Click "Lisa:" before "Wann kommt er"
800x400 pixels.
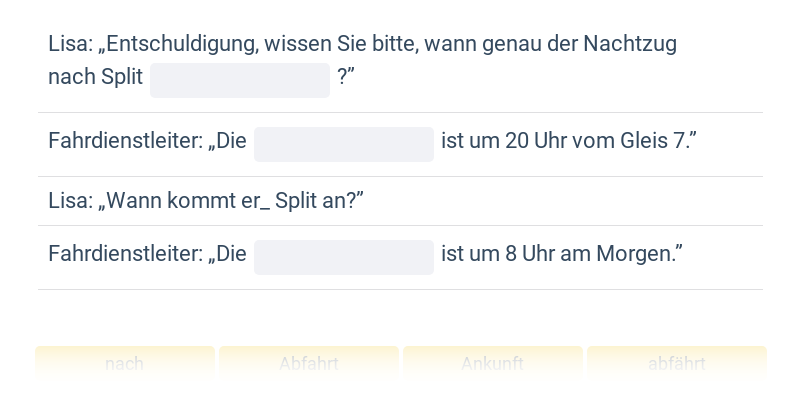pos(70,201)
